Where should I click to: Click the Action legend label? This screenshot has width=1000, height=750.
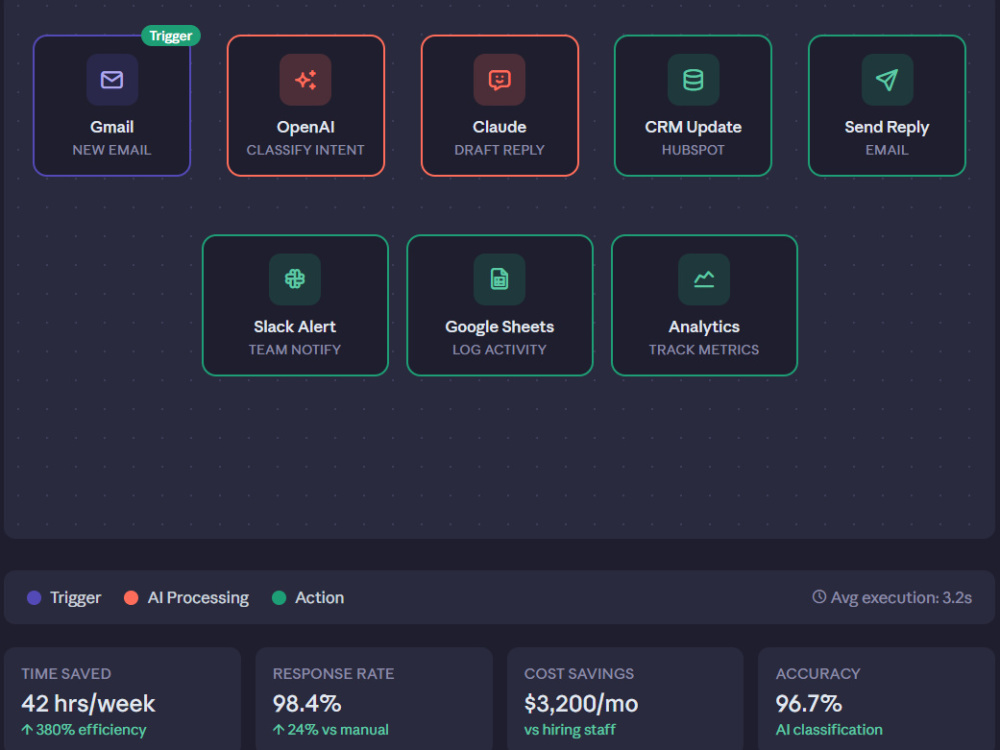[x=320, y=598]
